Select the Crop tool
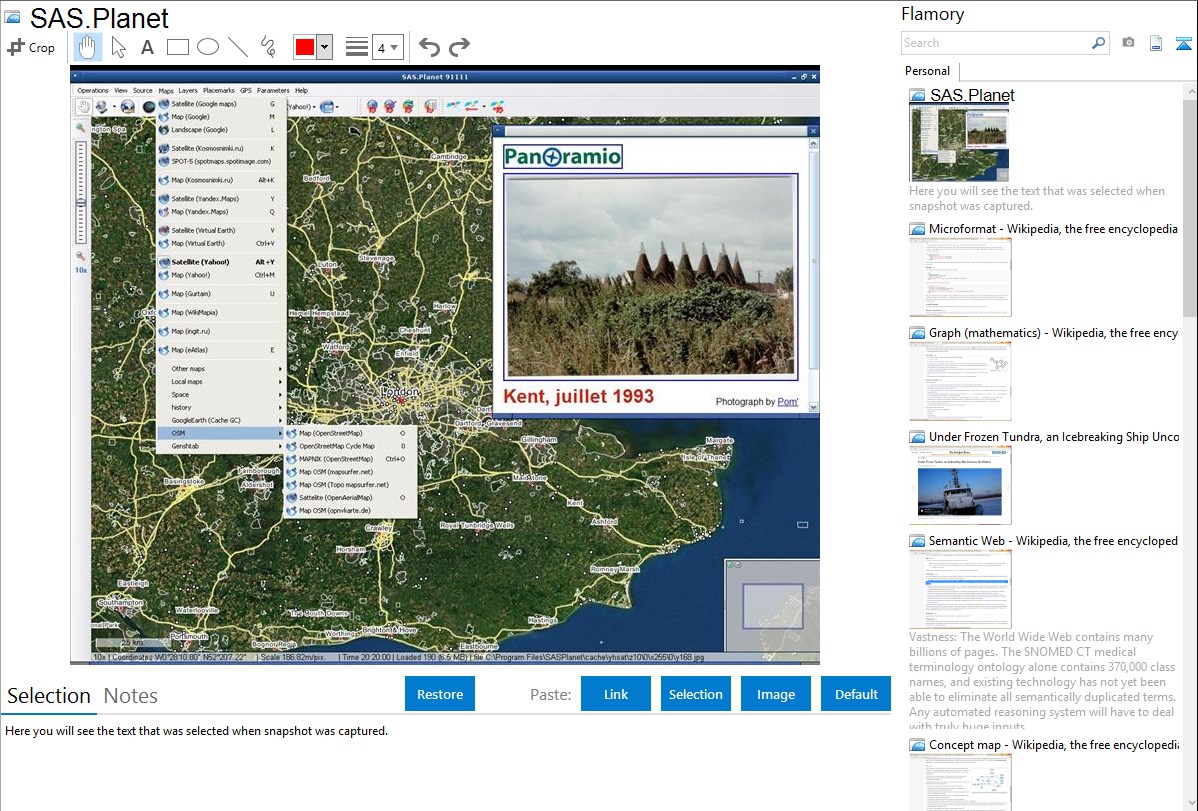 point(31,47)
